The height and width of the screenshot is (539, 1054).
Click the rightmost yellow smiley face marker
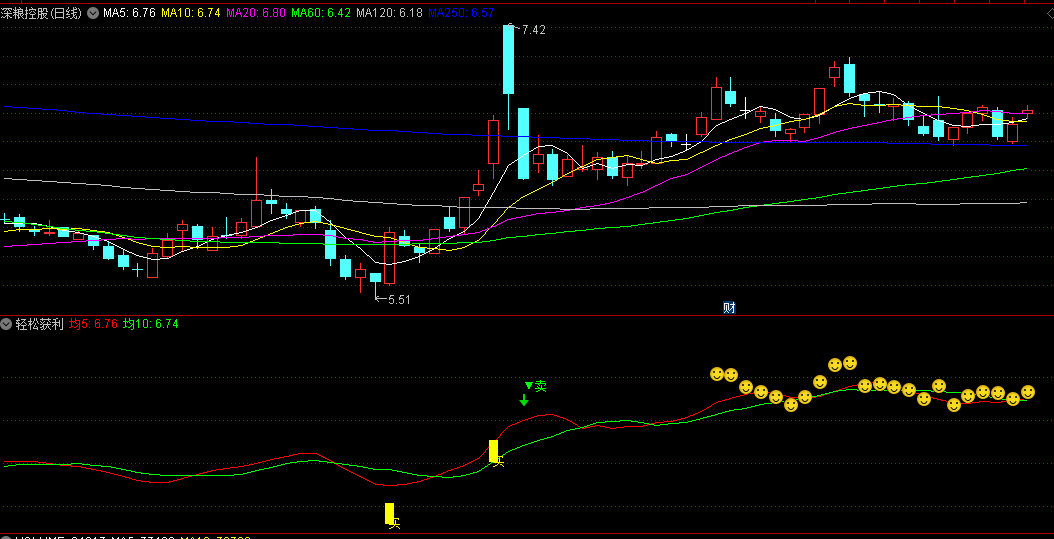(1028, 392)
